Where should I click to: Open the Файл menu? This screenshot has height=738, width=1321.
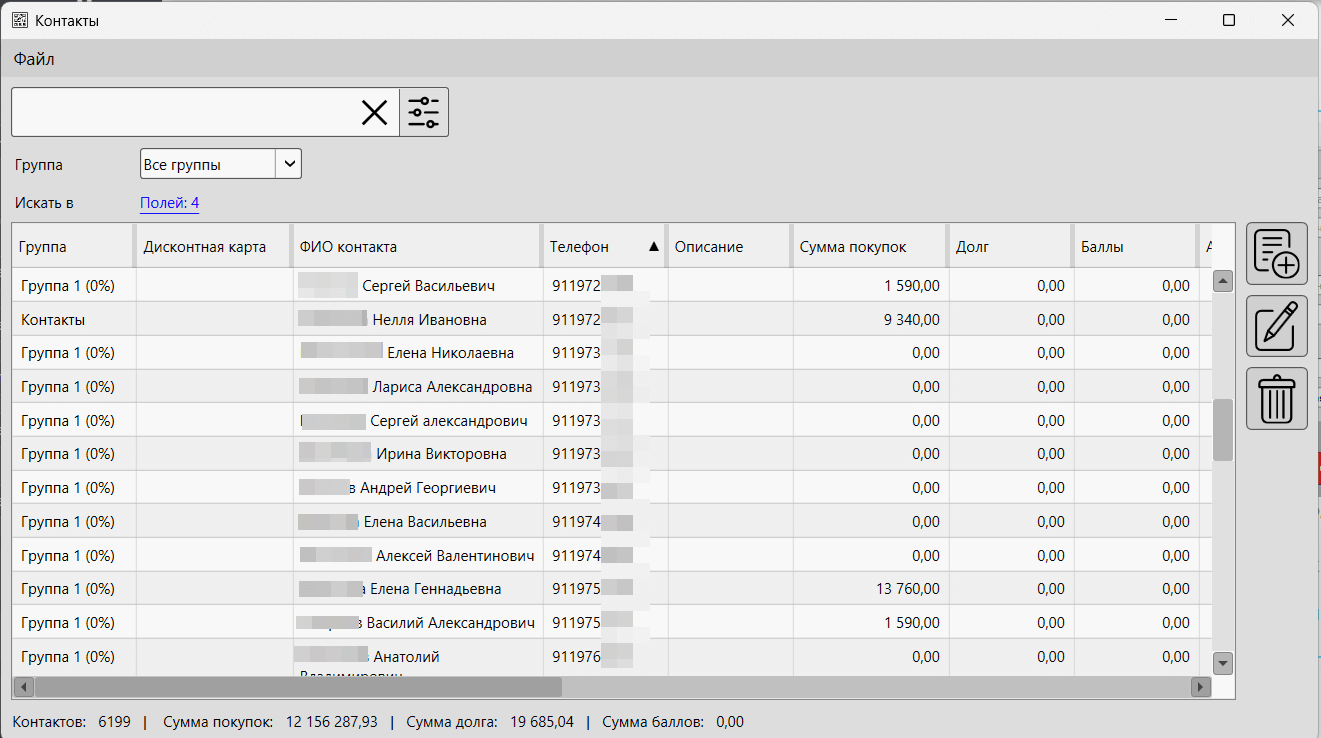(34, 59)
